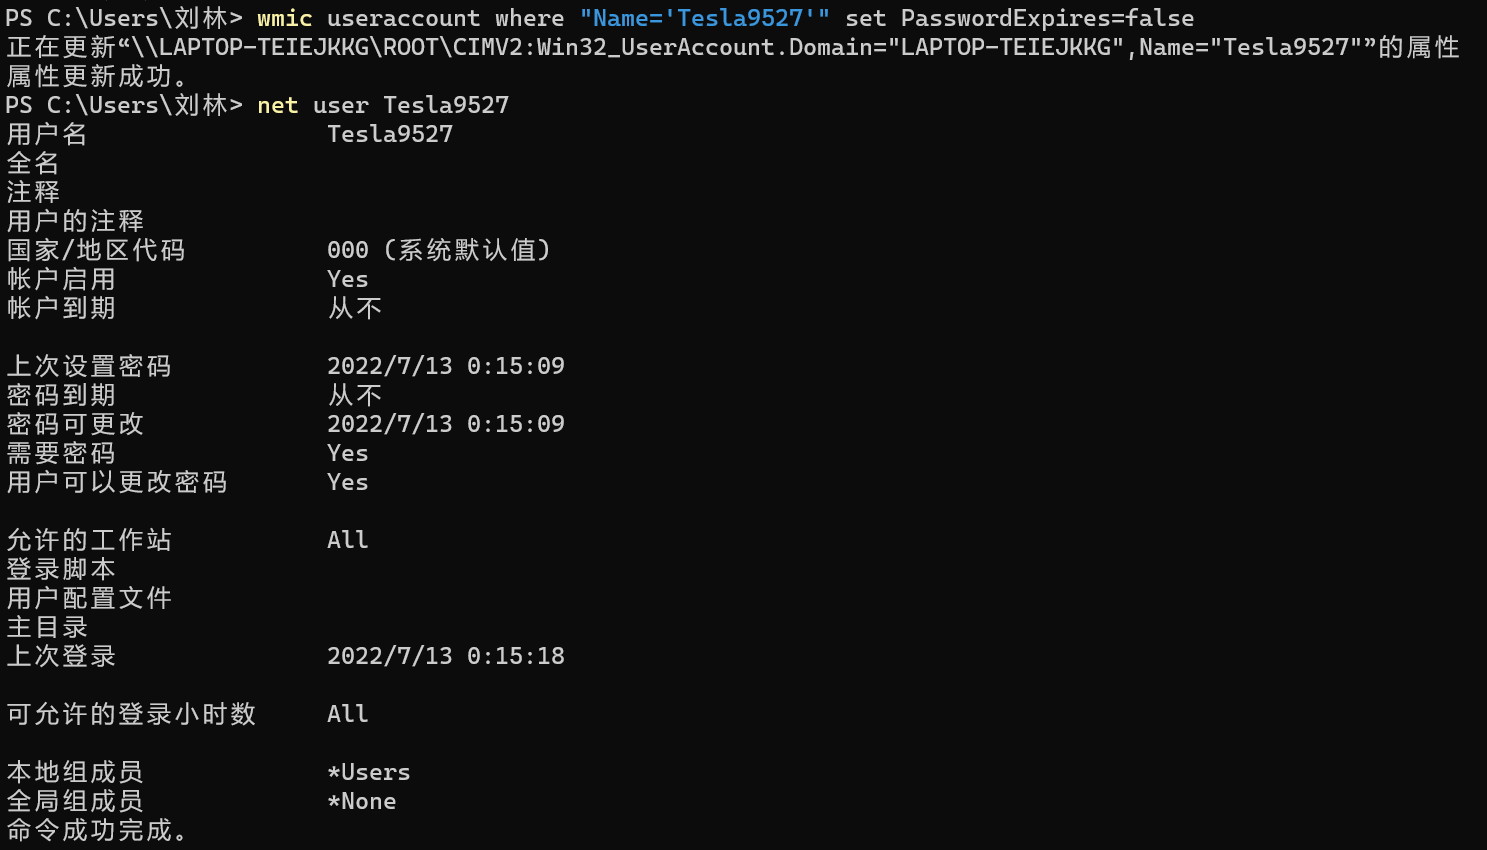Click the "*None" global group value

pos(362,801)
